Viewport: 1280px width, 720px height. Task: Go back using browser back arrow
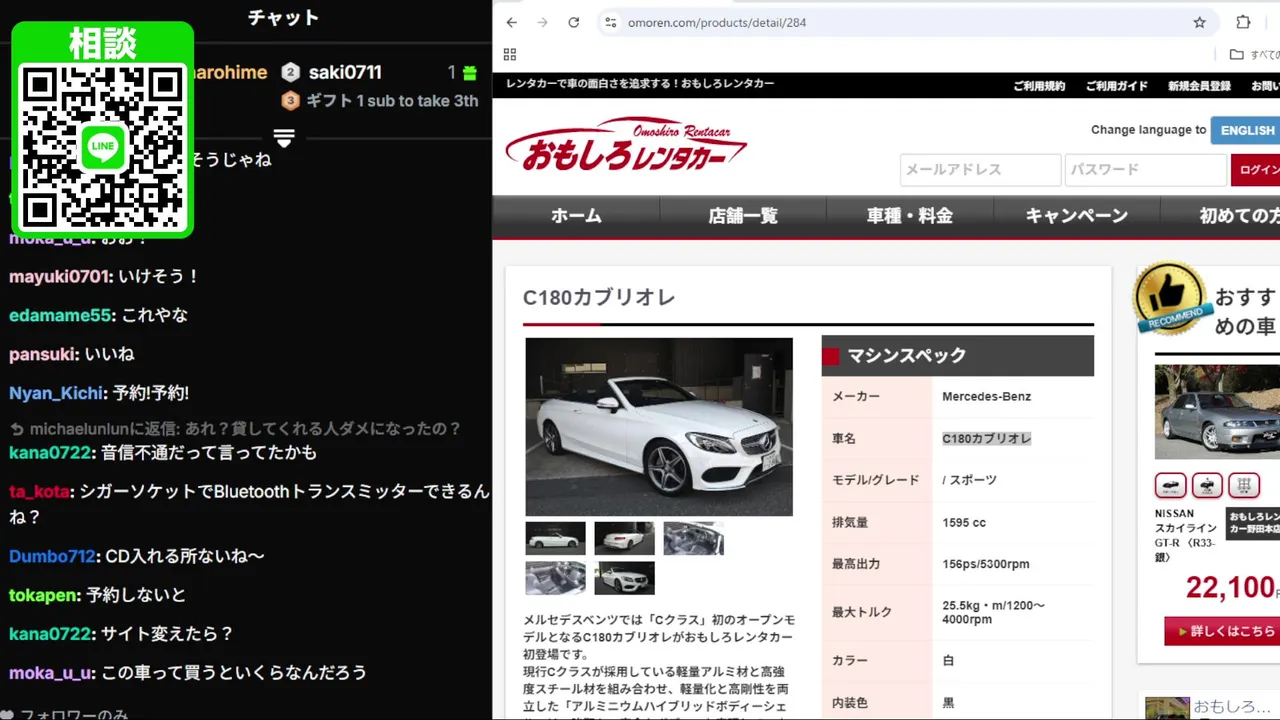pyautogui.click(x=512, y=22)
